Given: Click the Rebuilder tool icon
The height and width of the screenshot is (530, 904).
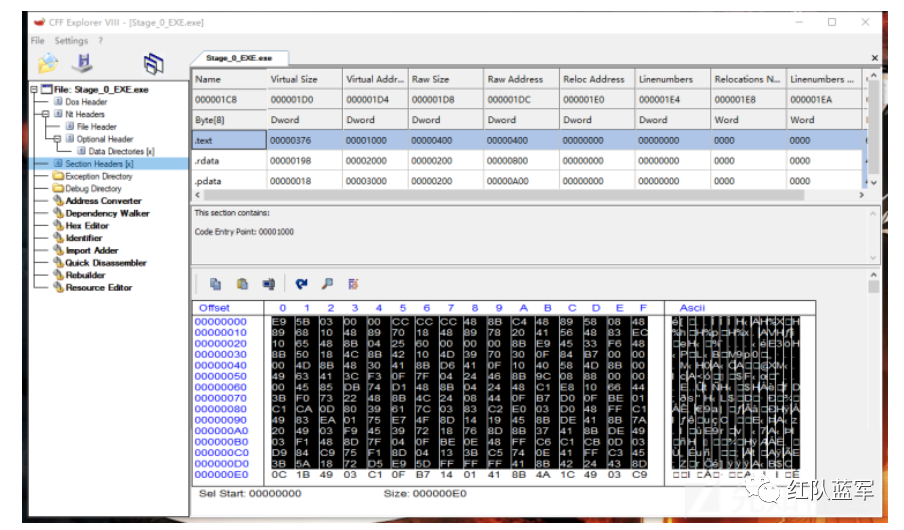Looking at the screenshot, I should [x=58, y=275].
